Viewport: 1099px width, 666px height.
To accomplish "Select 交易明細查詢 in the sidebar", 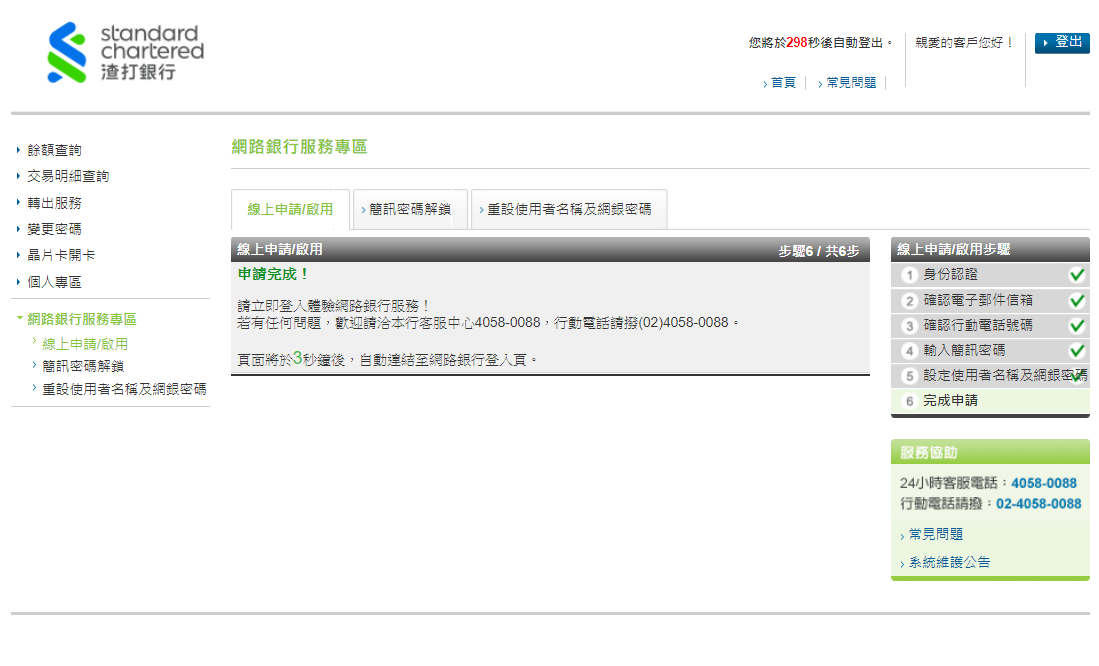I will (x=68, y=176).
